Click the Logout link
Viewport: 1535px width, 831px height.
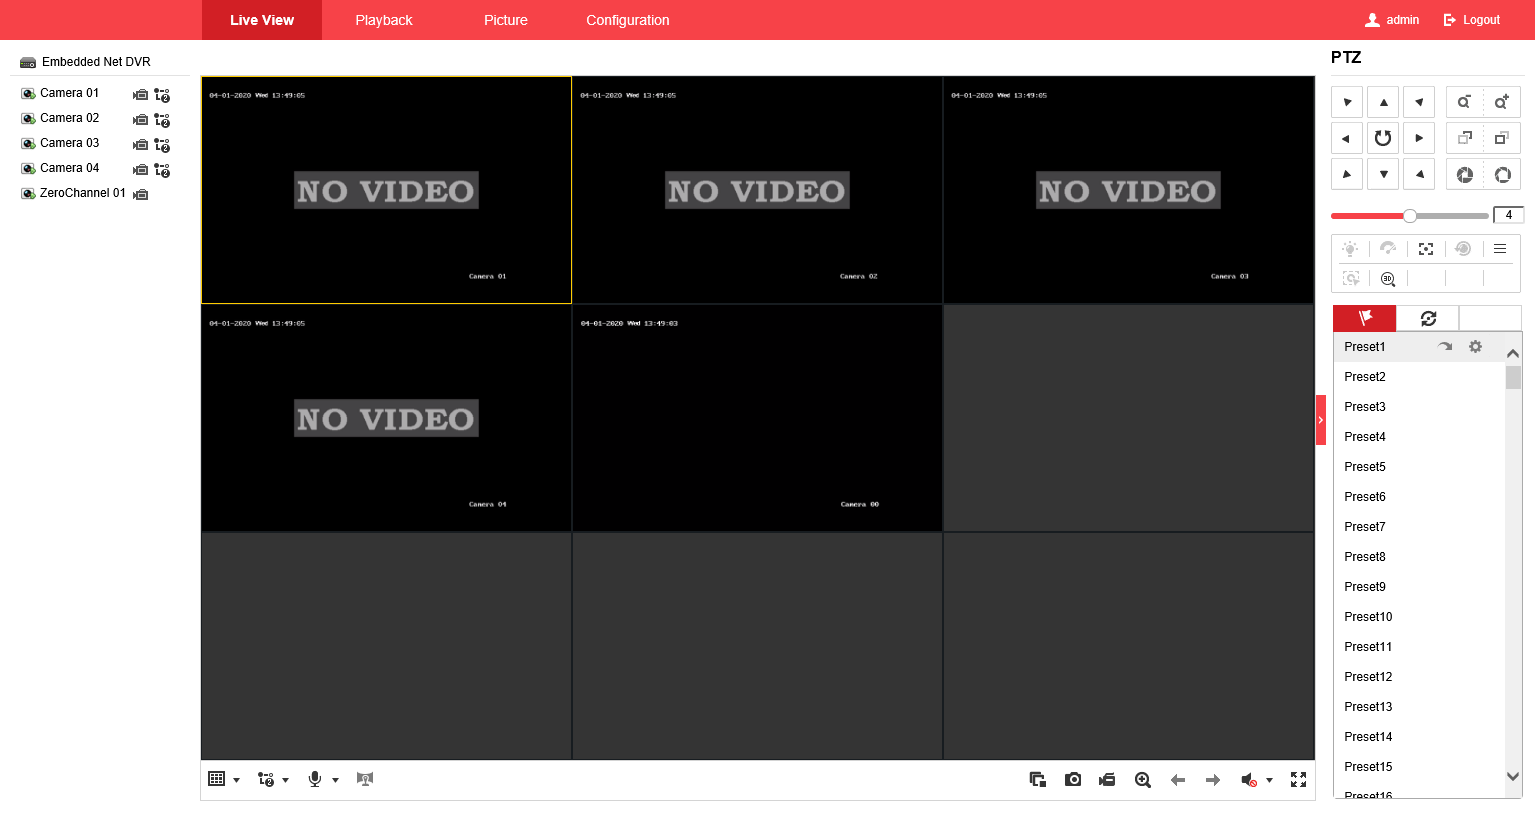tap(1472, 20)
